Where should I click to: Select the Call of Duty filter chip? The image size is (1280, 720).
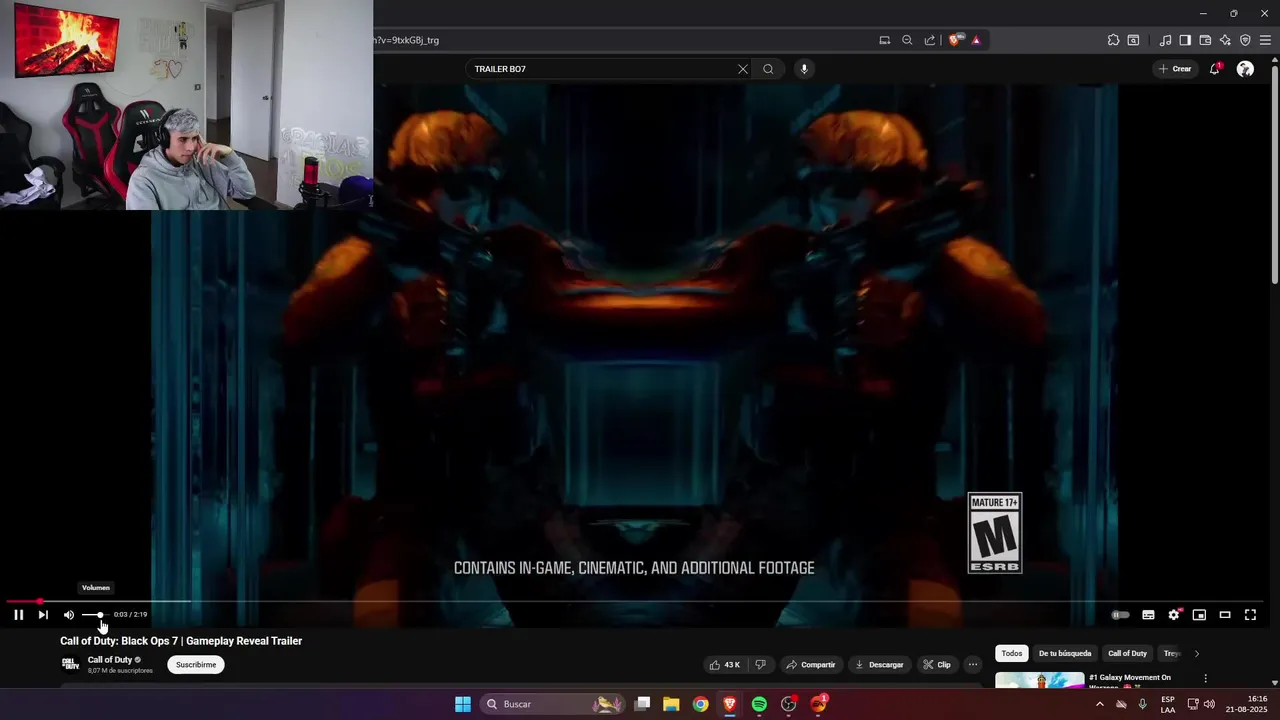[1127, 654]
